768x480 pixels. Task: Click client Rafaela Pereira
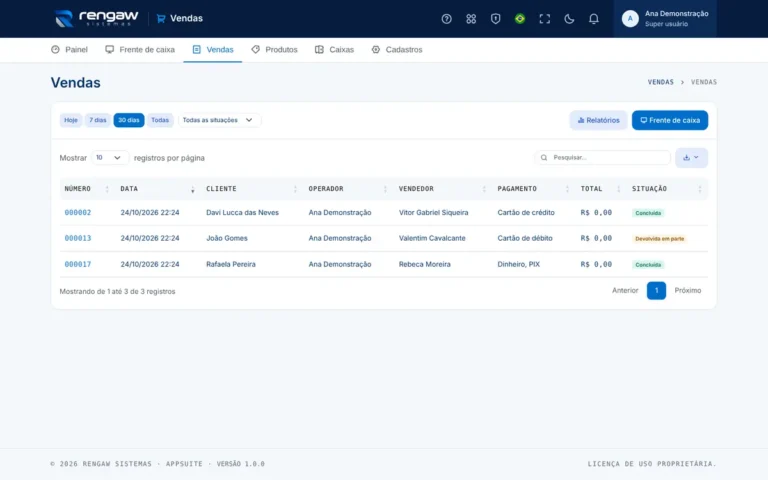[x=231, y=264]
